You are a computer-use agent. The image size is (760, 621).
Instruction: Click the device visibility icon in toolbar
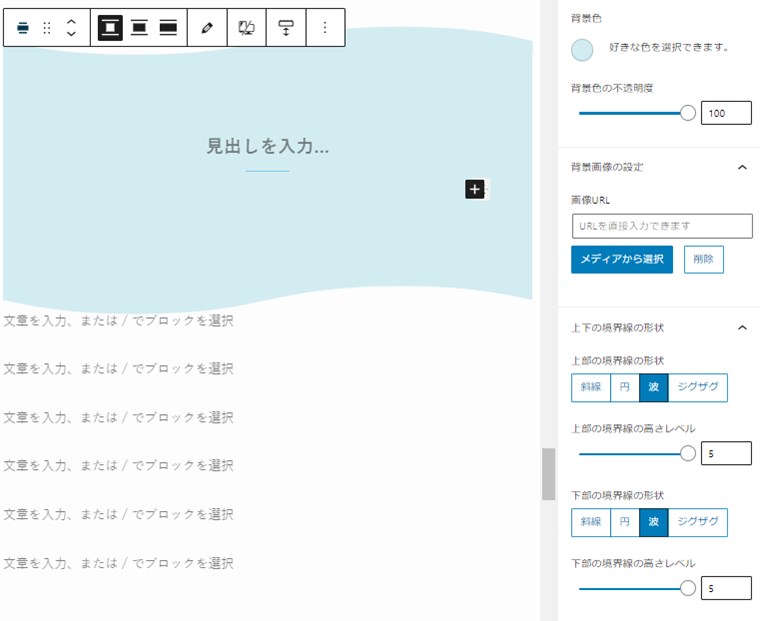pos(246,28)
